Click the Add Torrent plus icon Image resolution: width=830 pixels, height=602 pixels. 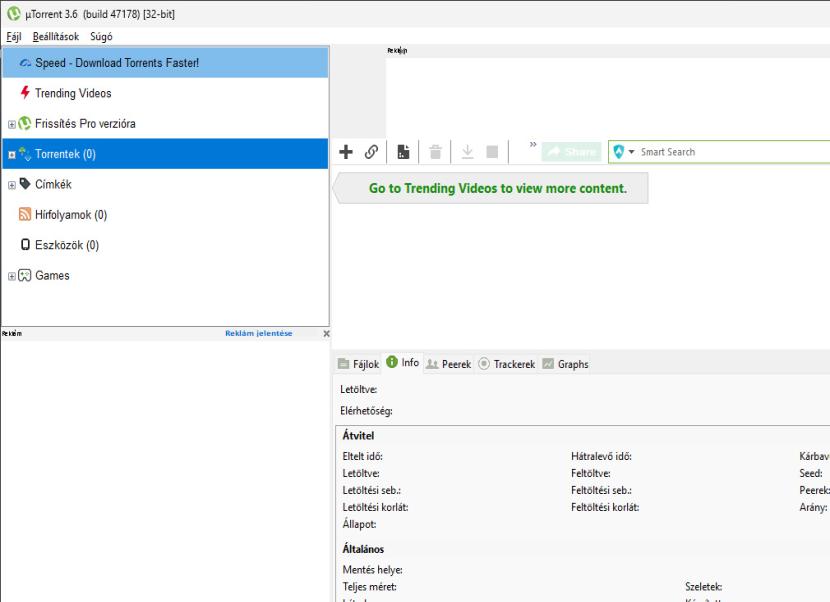(346, 152)
